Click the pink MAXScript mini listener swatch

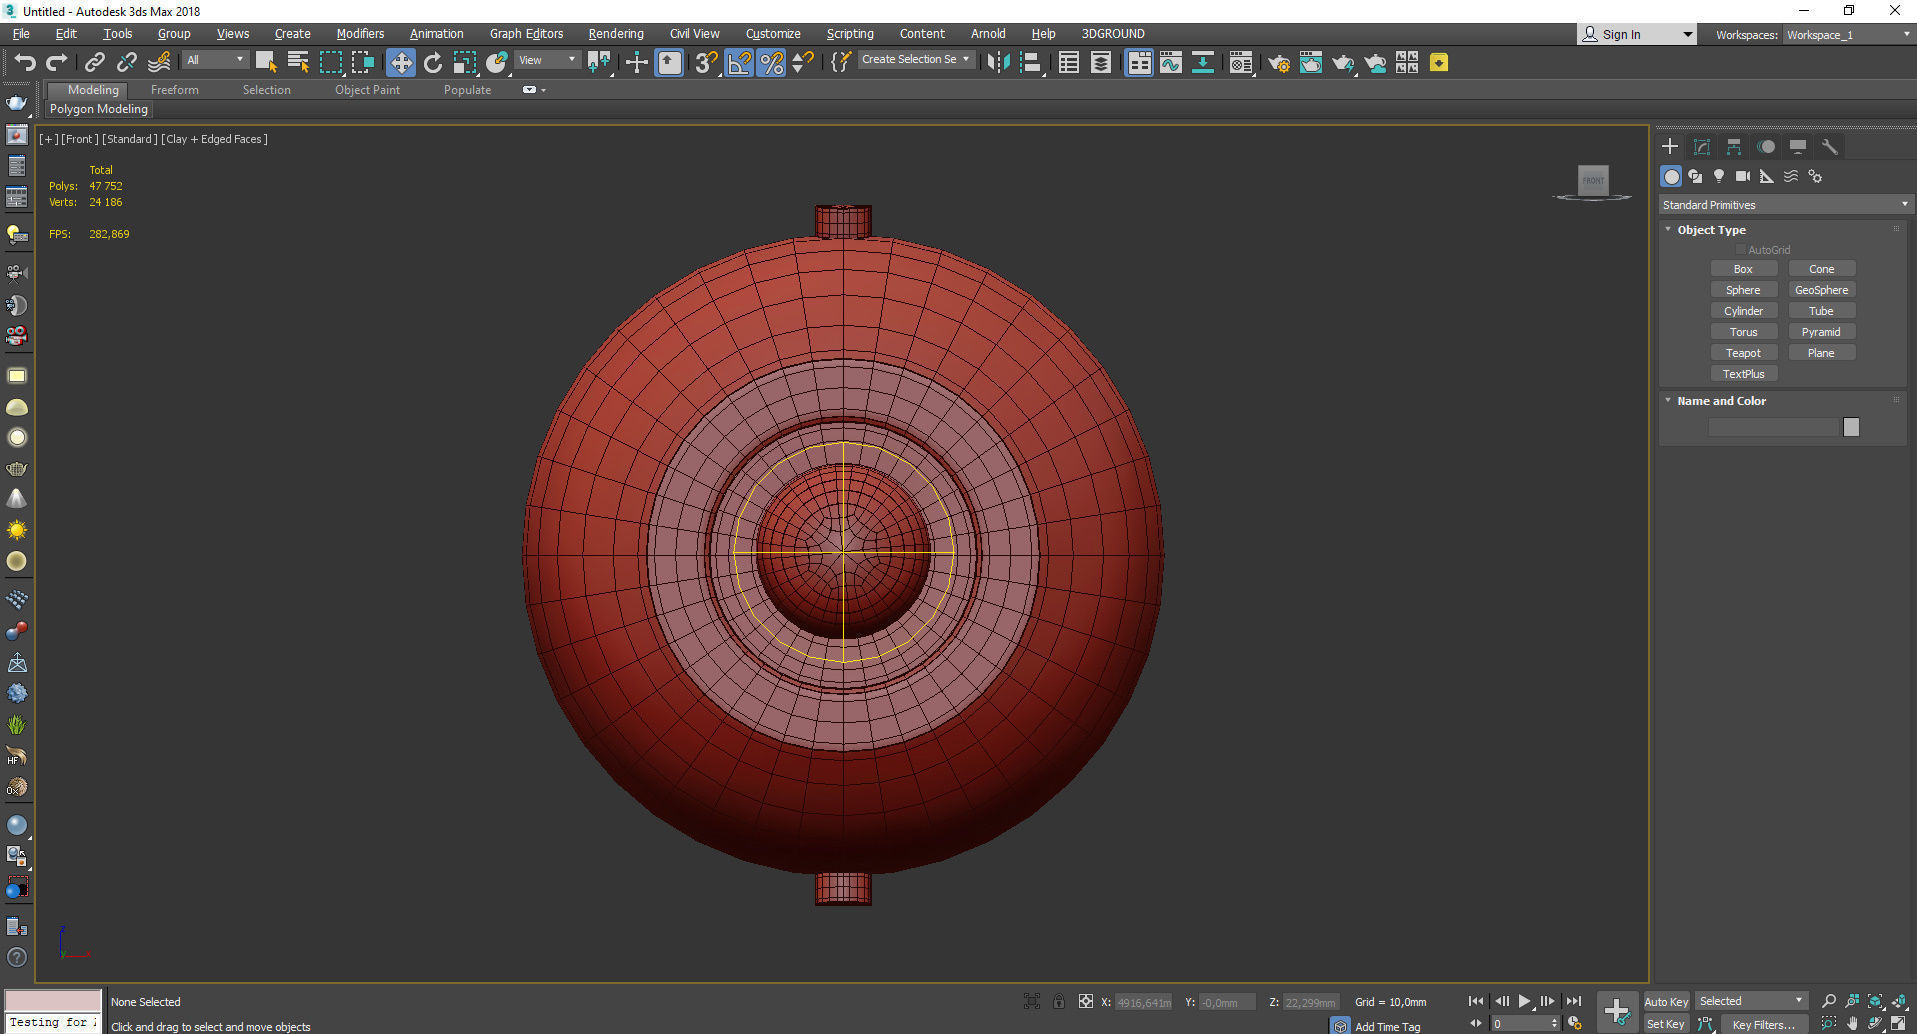[x=53, y=1001]
